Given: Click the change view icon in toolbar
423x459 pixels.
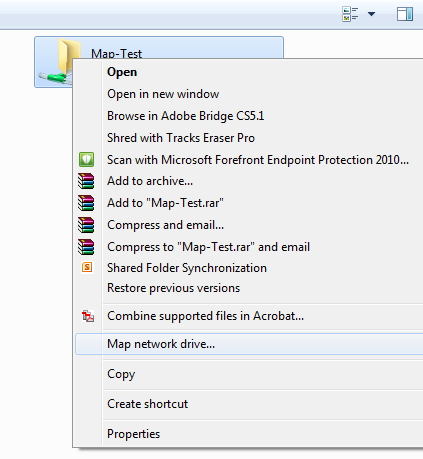Looking at the screenshot, I should [x=350, y=14].
